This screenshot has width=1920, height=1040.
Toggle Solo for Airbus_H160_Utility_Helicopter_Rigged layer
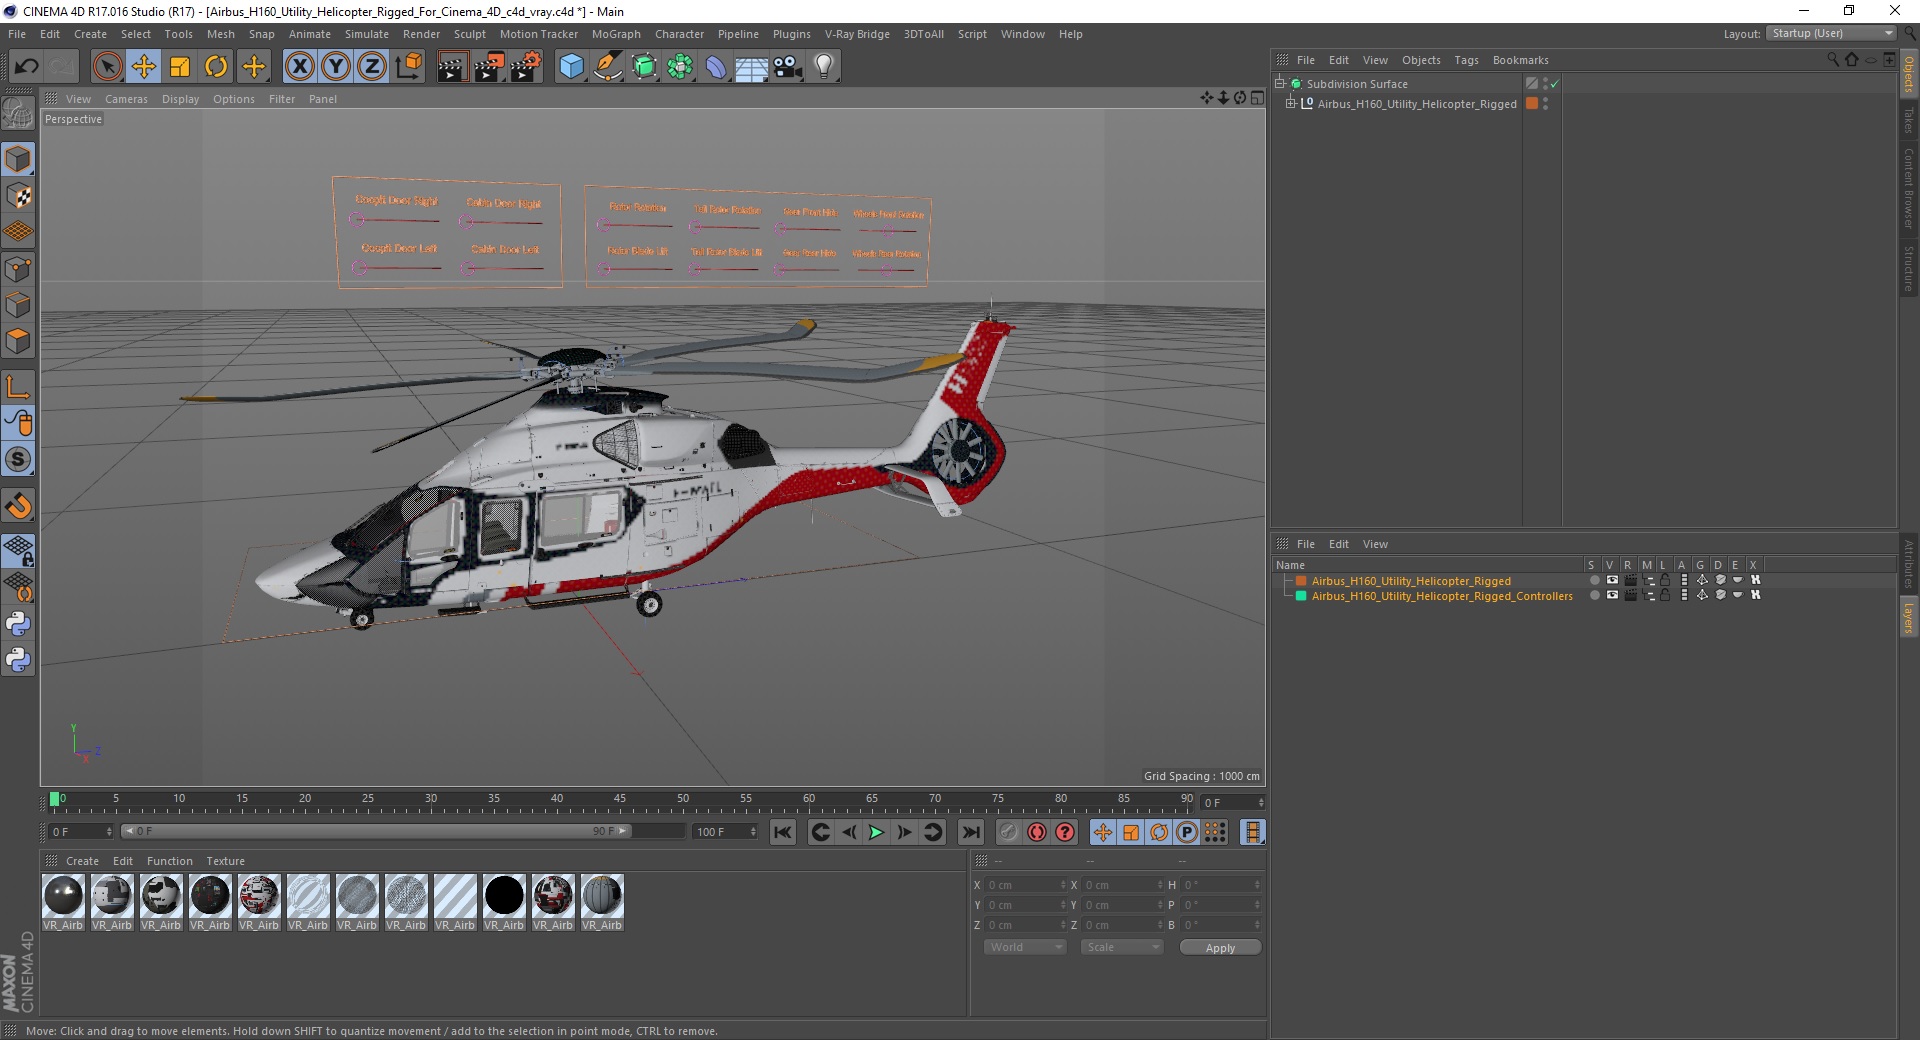tap(1594, 580)
